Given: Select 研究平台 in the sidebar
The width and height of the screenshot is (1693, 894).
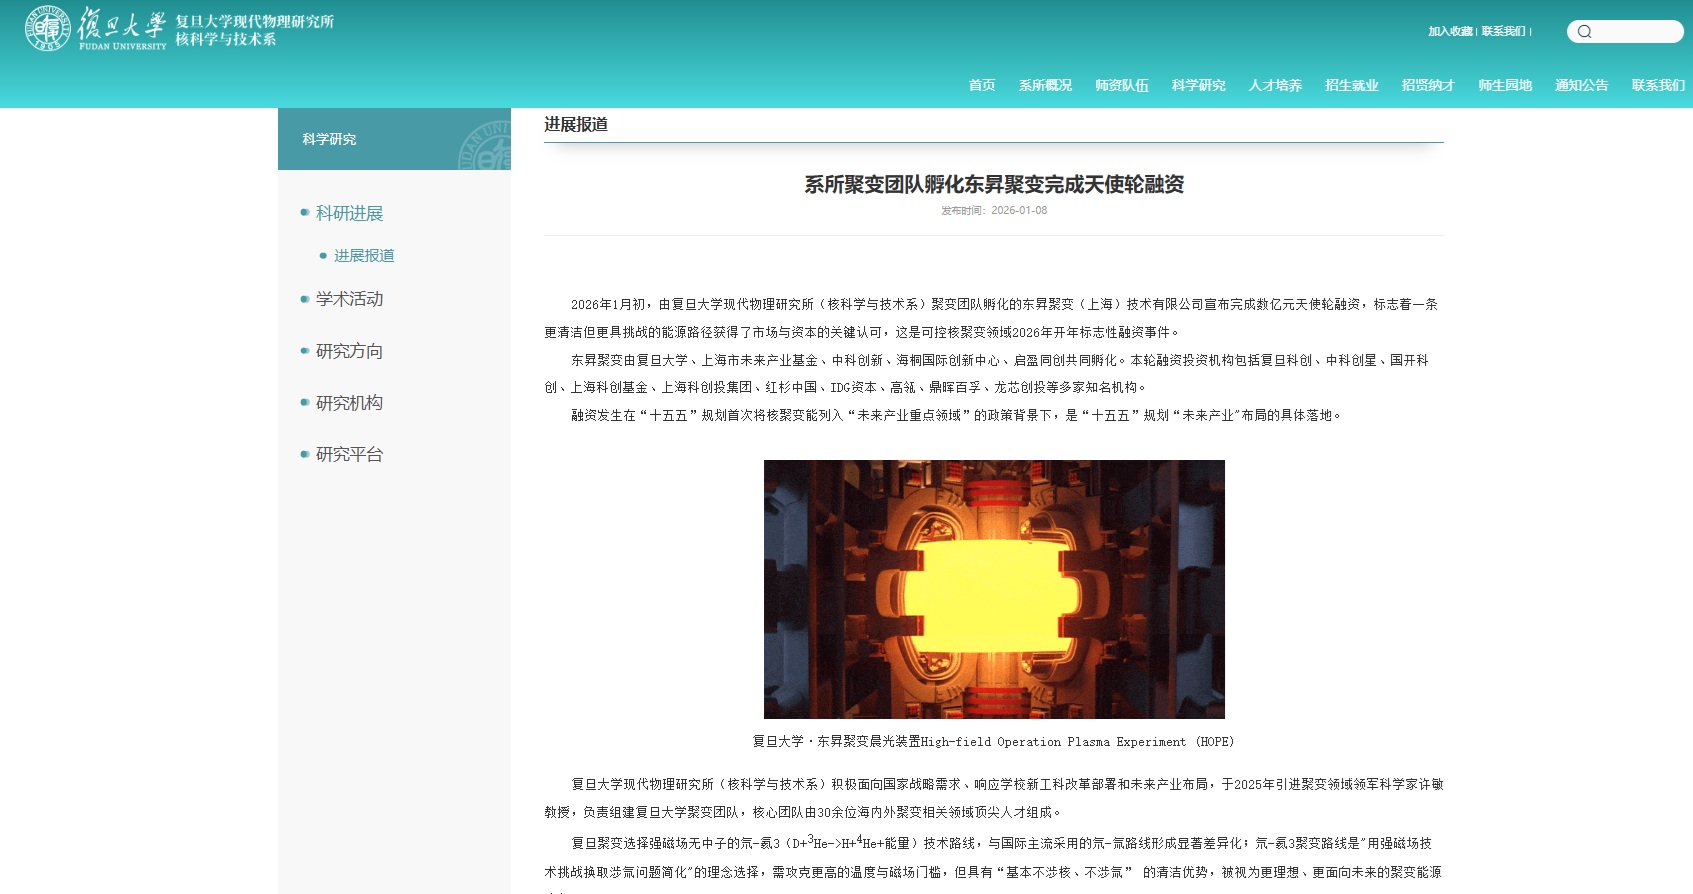Looking at the screenshot, I should pyautogui.click(x=349, y=454).
